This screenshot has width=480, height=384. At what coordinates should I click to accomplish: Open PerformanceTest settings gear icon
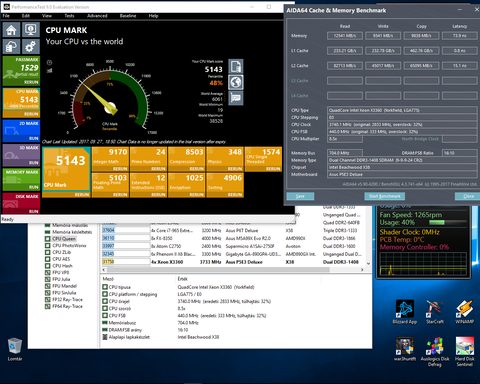pyautogui.click(x=31, y=47)
